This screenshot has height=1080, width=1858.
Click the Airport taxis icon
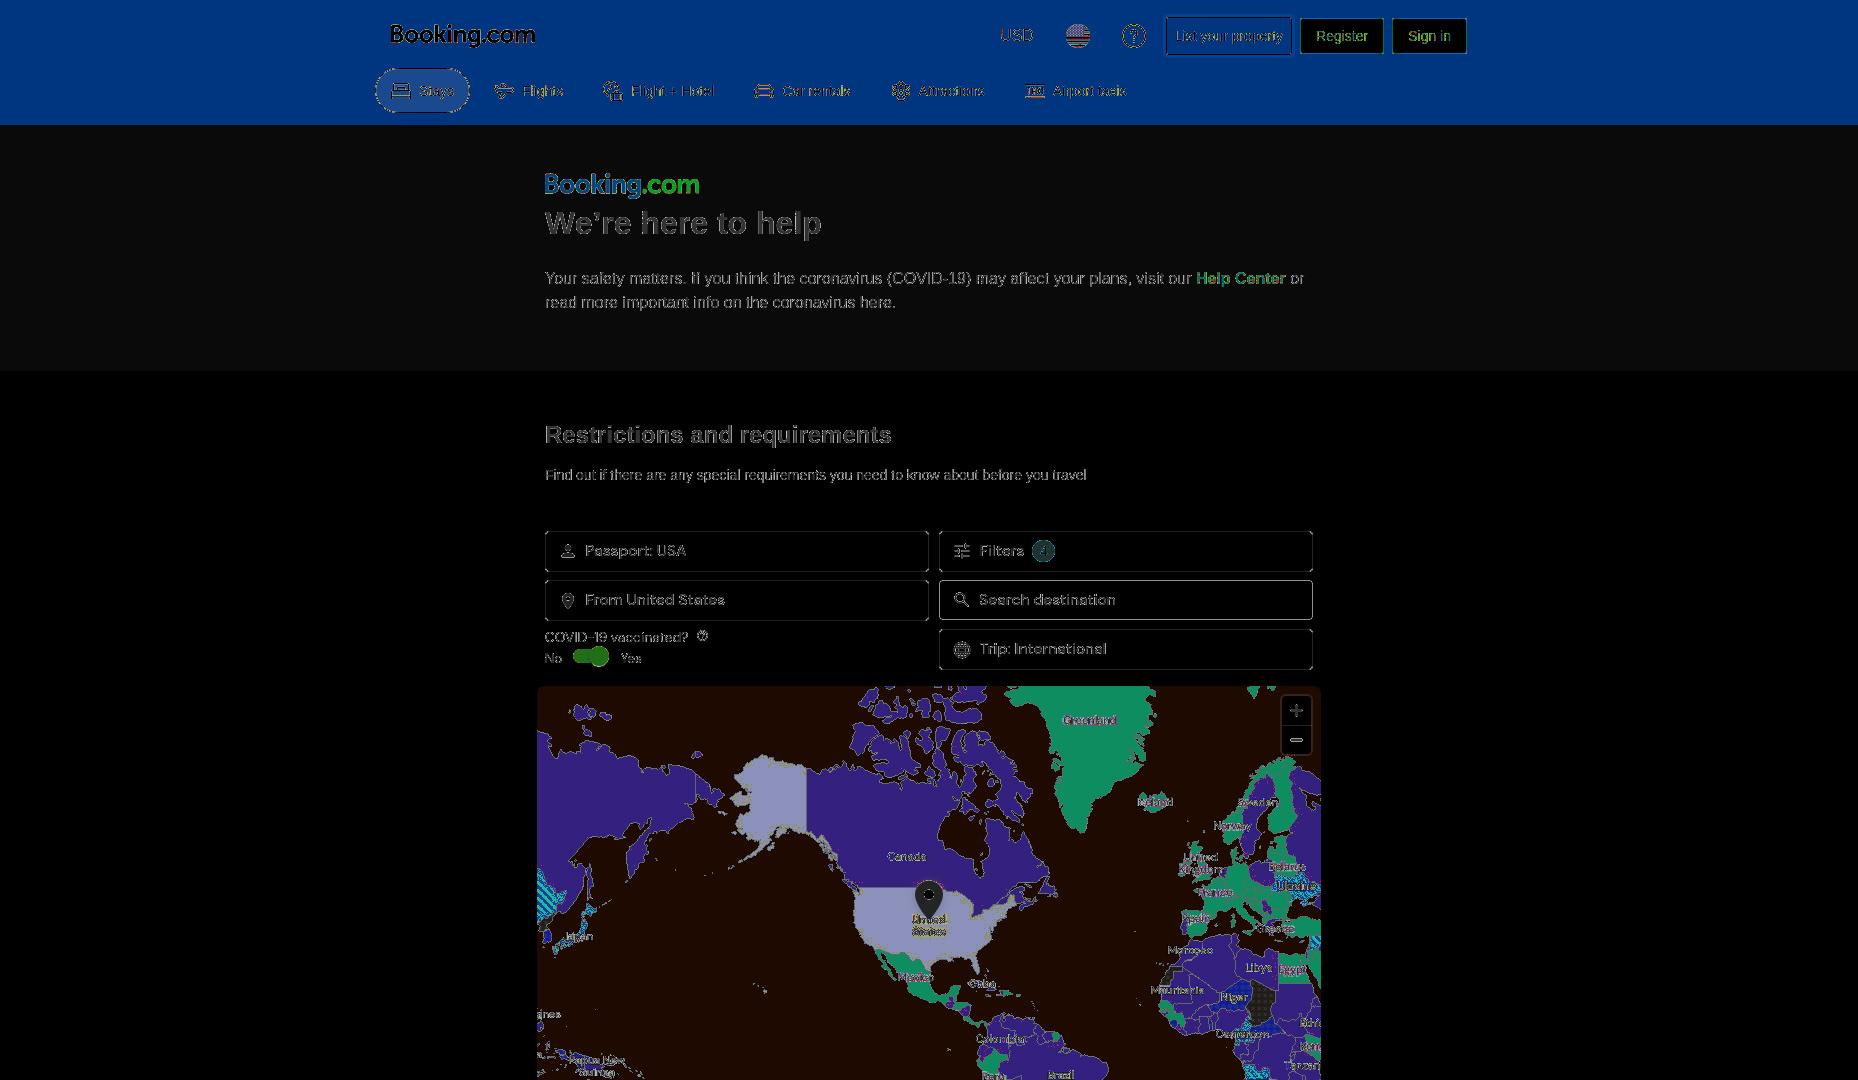pos(1035,91)
